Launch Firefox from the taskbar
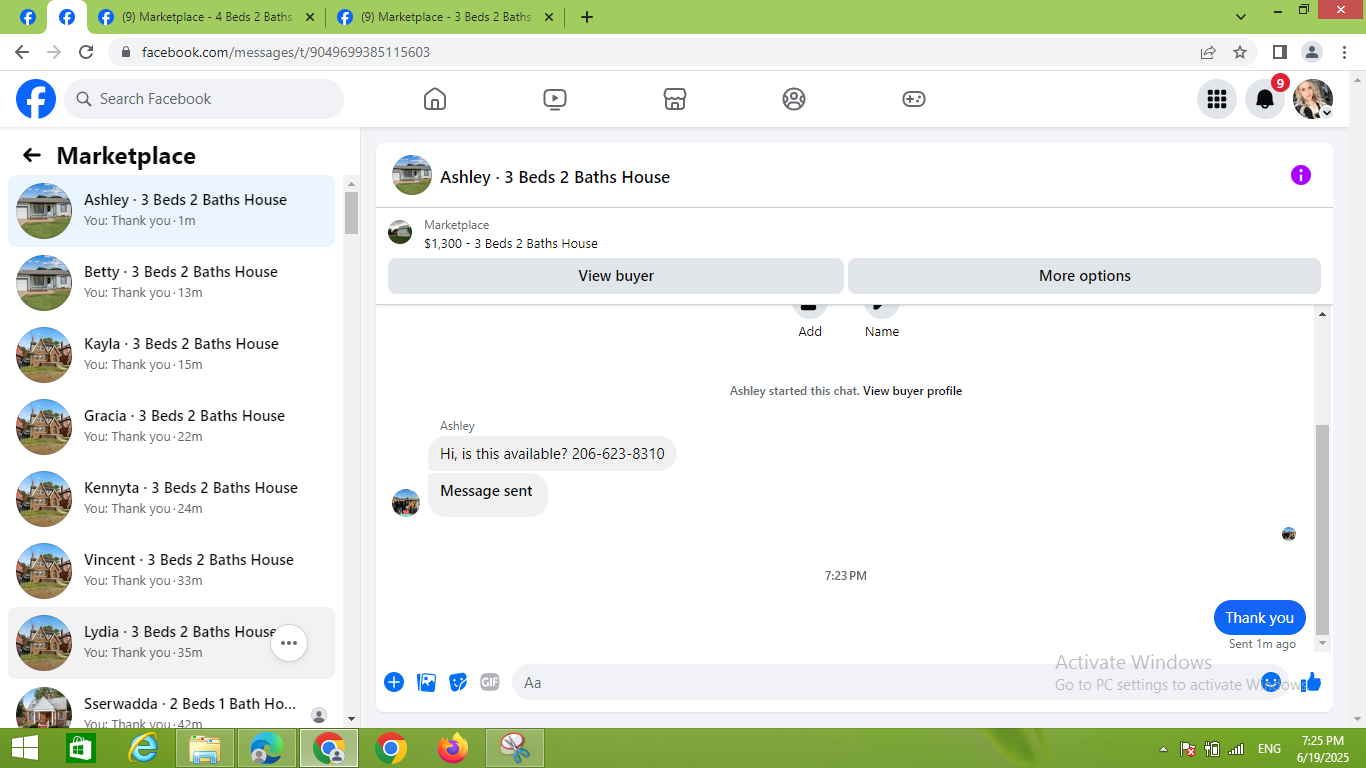The height and width of the screenshot is (768, 1366). coord(453,748)
